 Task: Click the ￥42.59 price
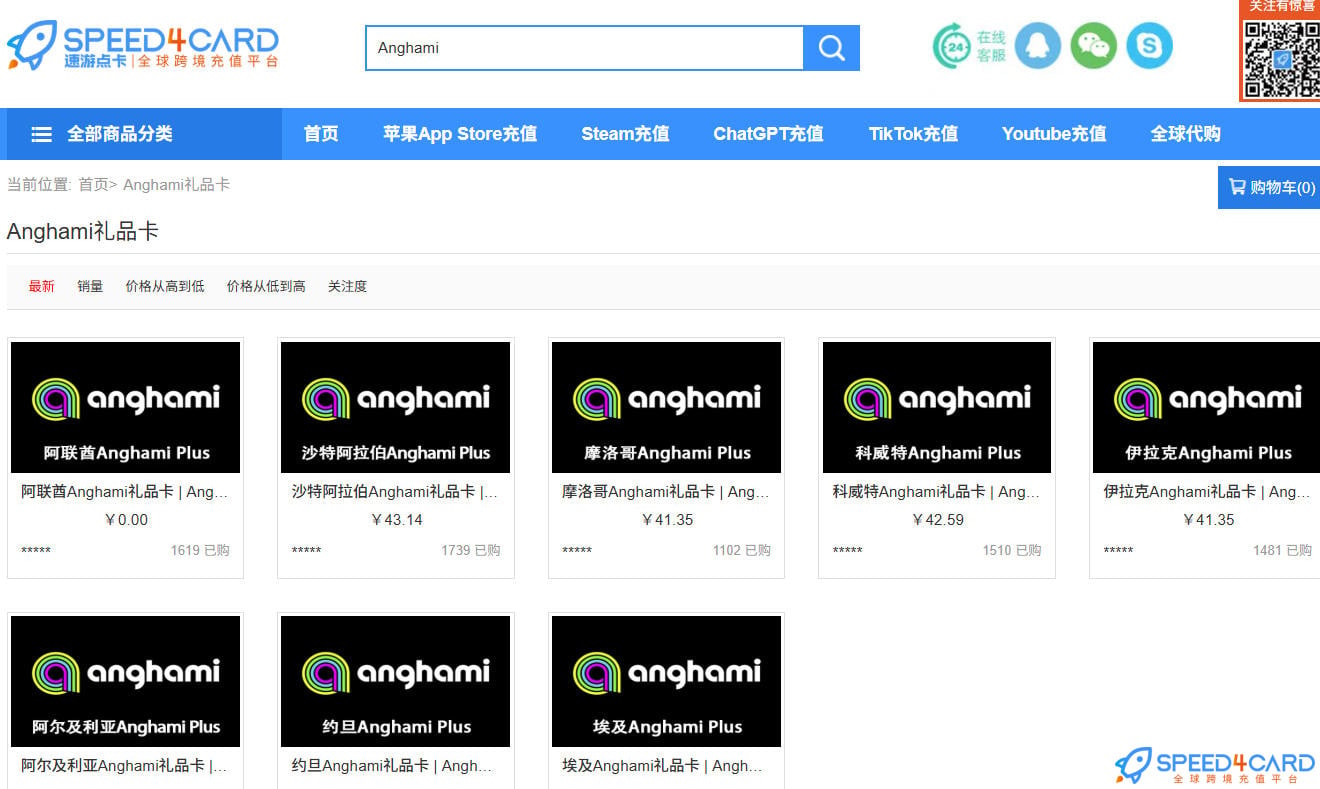tap(938, 520)
